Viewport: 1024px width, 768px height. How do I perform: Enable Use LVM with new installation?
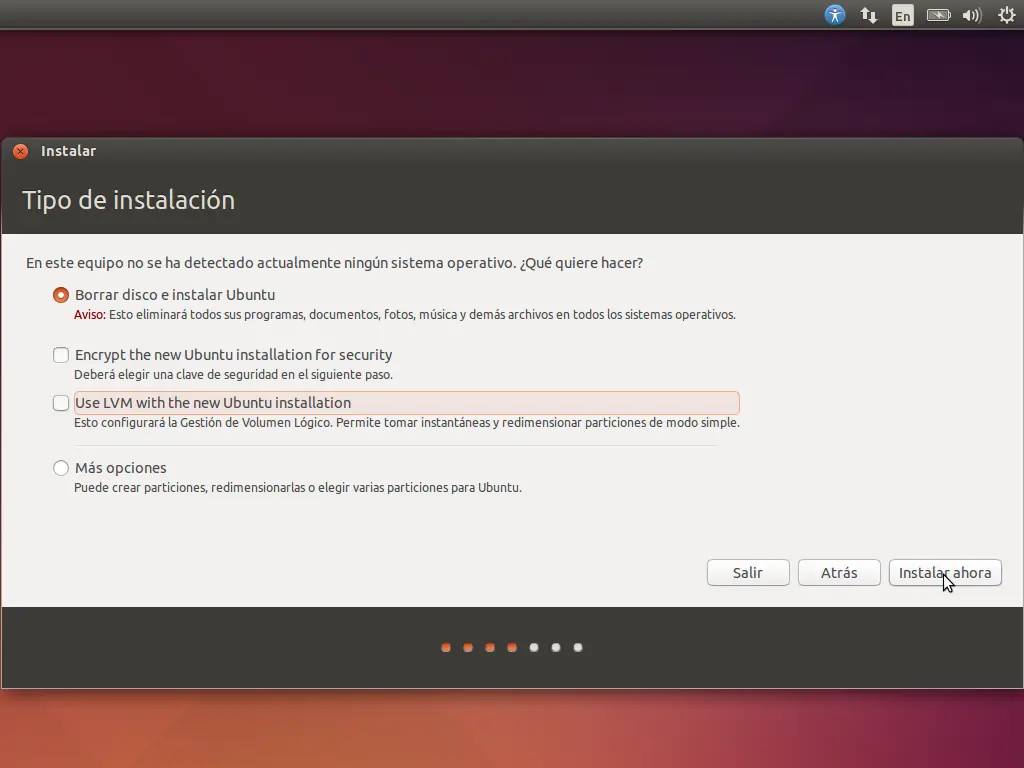(61, 403)
